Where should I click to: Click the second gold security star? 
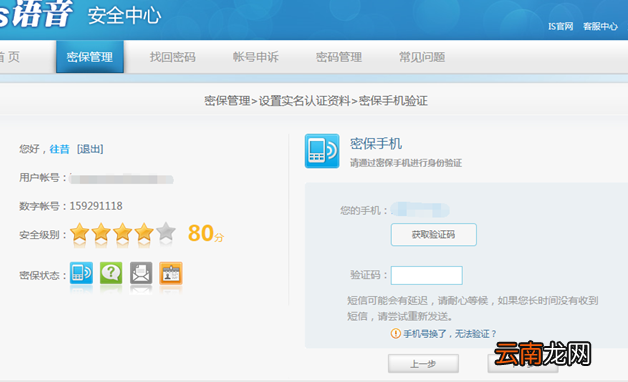101,233
